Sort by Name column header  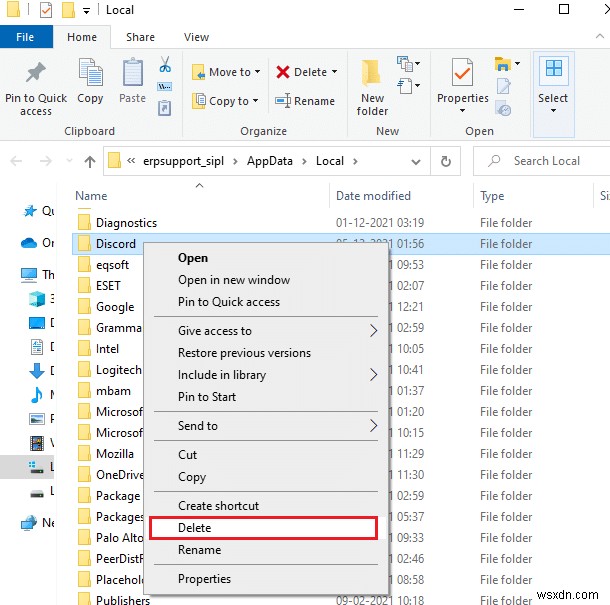click(91, 196)
